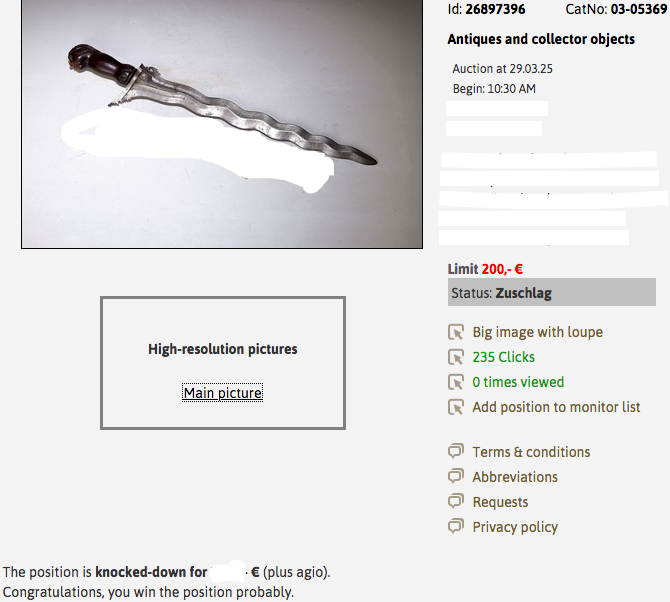
Task: Click the speech bubble icon next to Abbreviations
Action: pos(456,476)
